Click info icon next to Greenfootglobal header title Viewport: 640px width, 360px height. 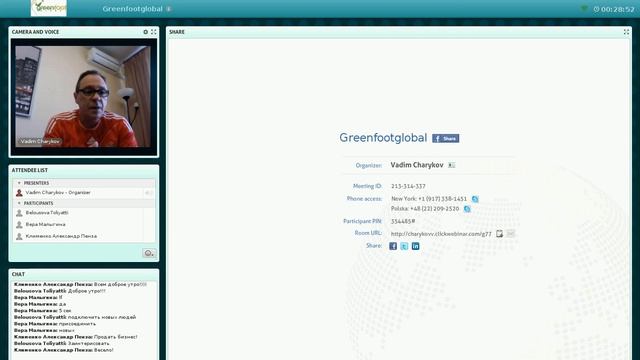click(169, 9)
